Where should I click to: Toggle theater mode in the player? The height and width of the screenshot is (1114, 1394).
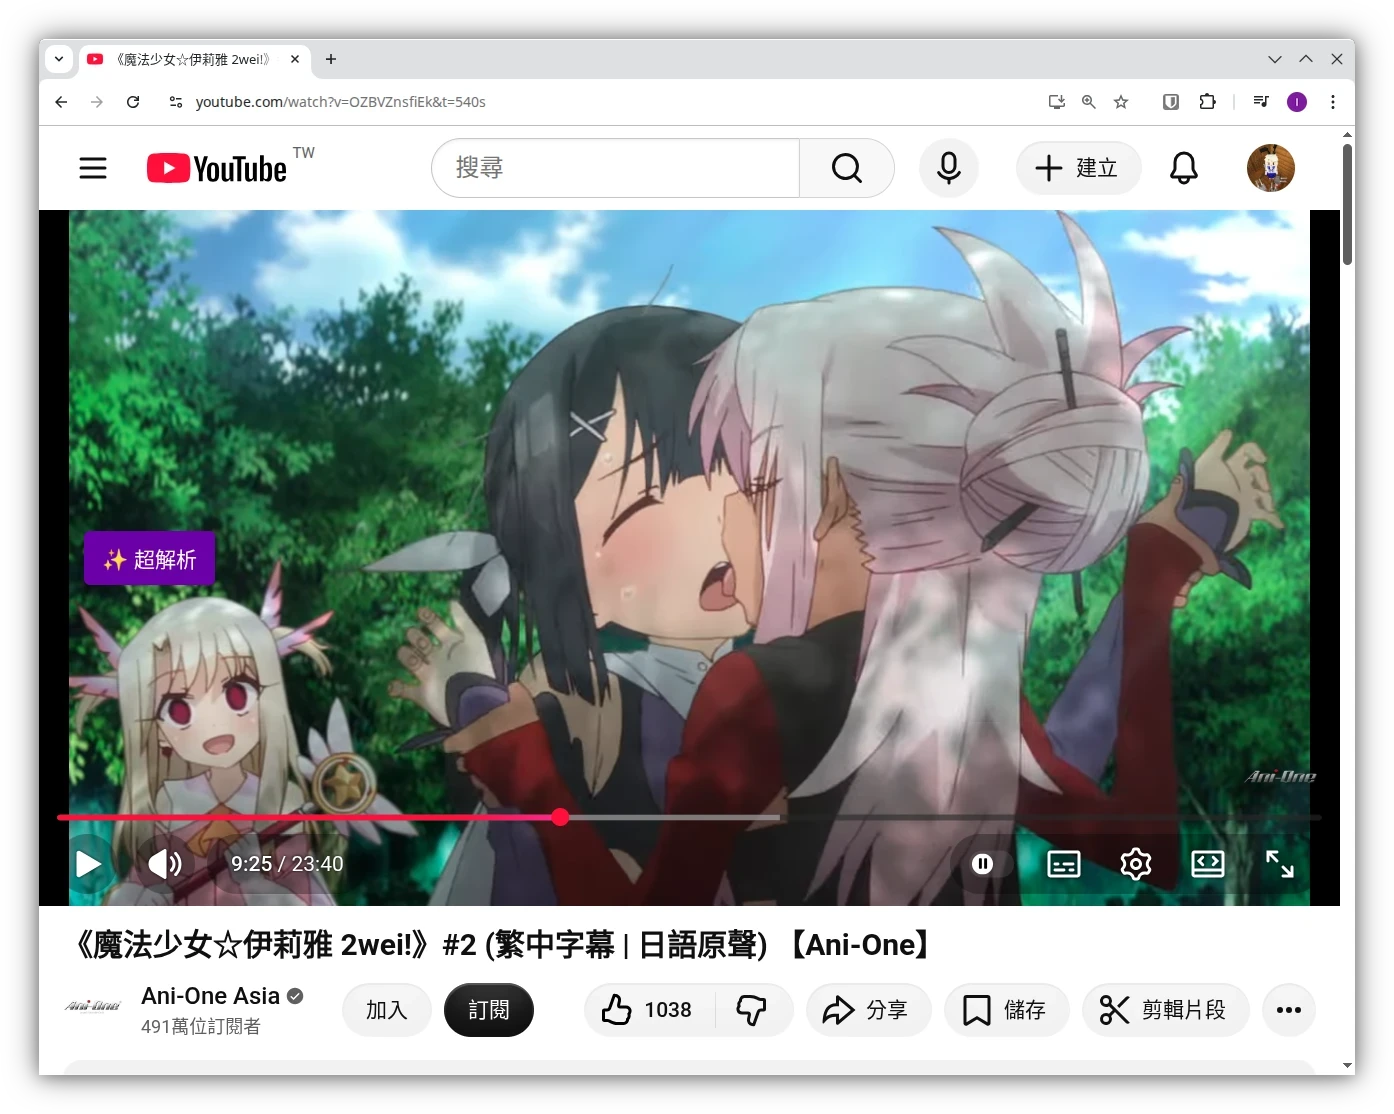pyautogui.click(x=1207, y=864)
